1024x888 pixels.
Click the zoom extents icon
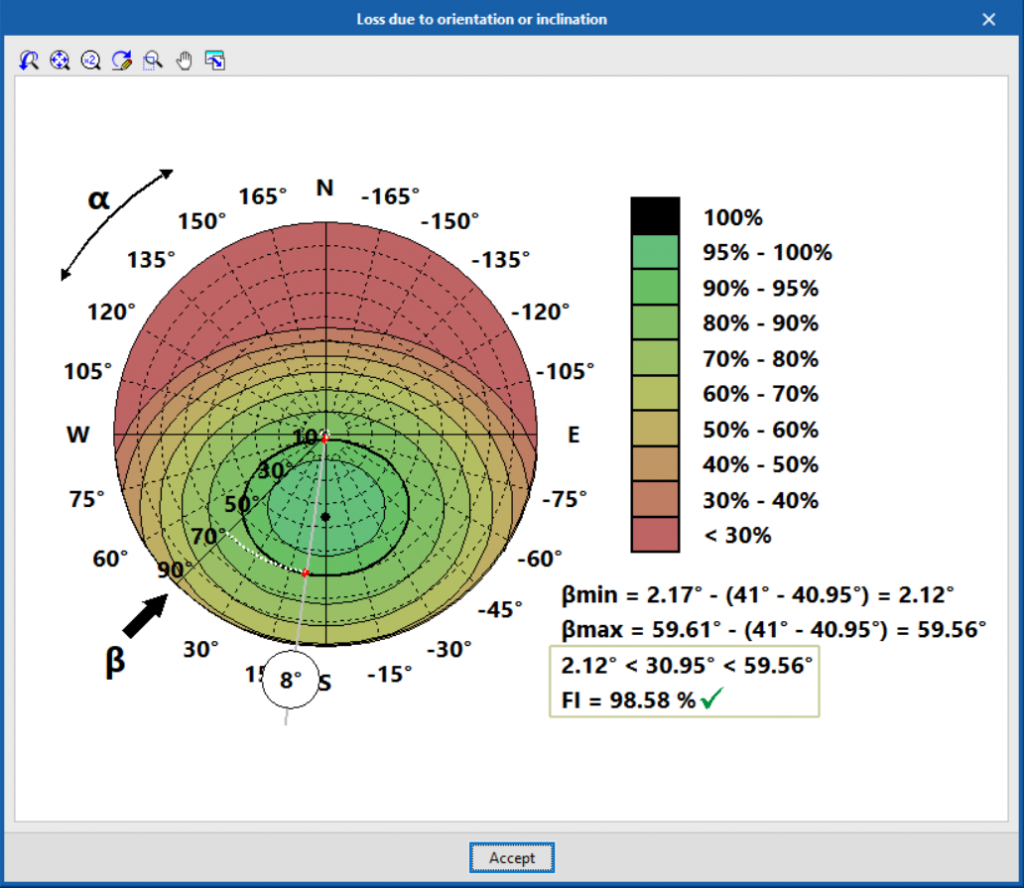point(60,61)
